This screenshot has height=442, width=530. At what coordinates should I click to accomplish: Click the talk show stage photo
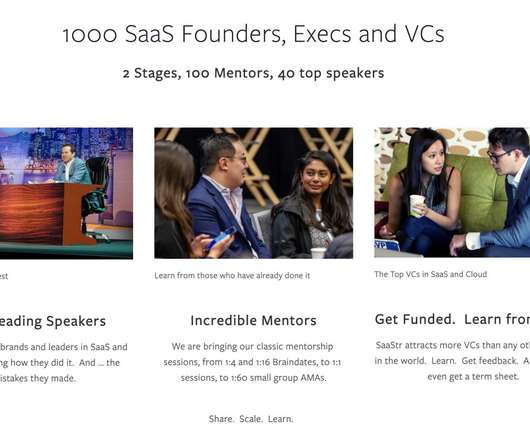click(x=66, y=193)
